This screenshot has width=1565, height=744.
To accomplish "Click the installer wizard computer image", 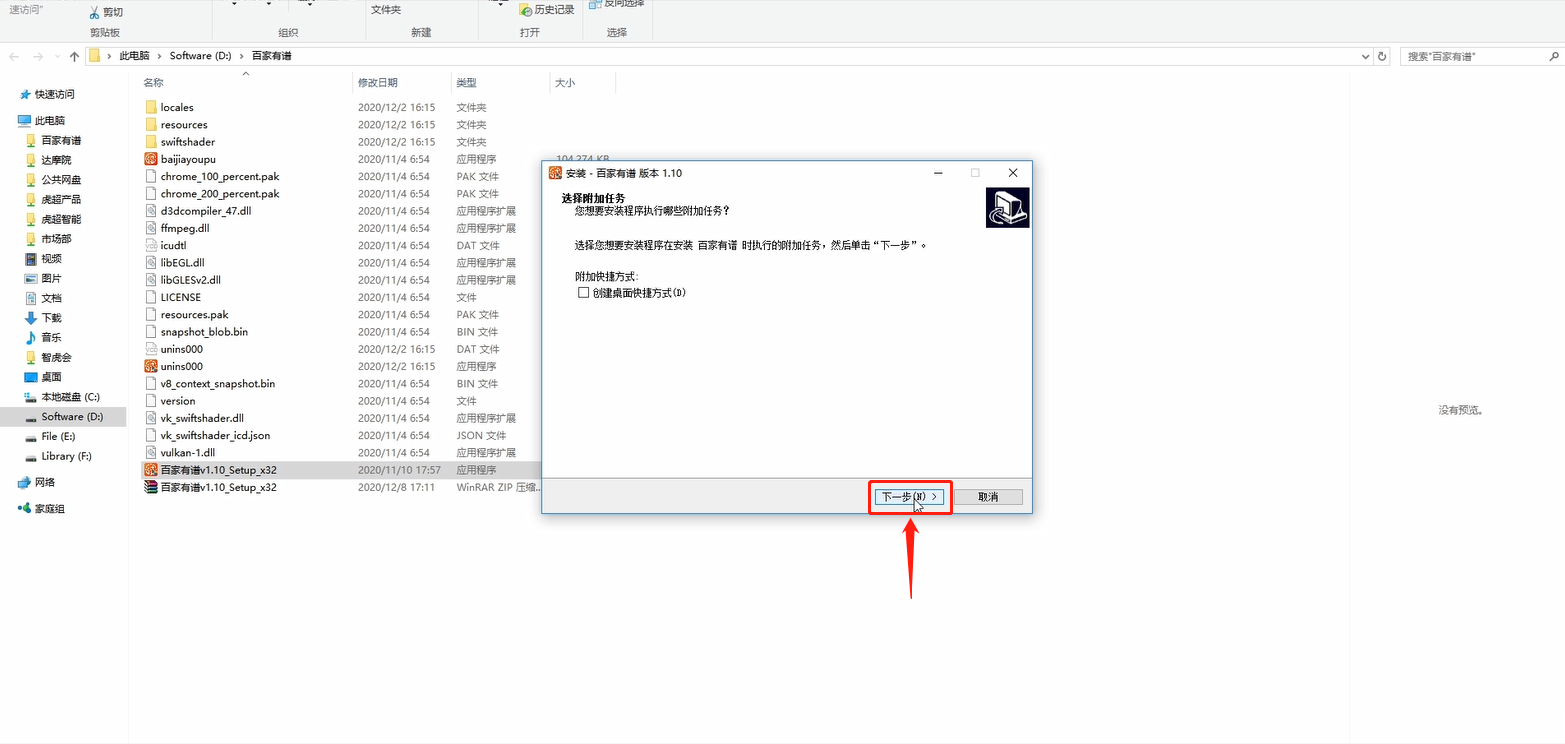I will coord(1007,207).
